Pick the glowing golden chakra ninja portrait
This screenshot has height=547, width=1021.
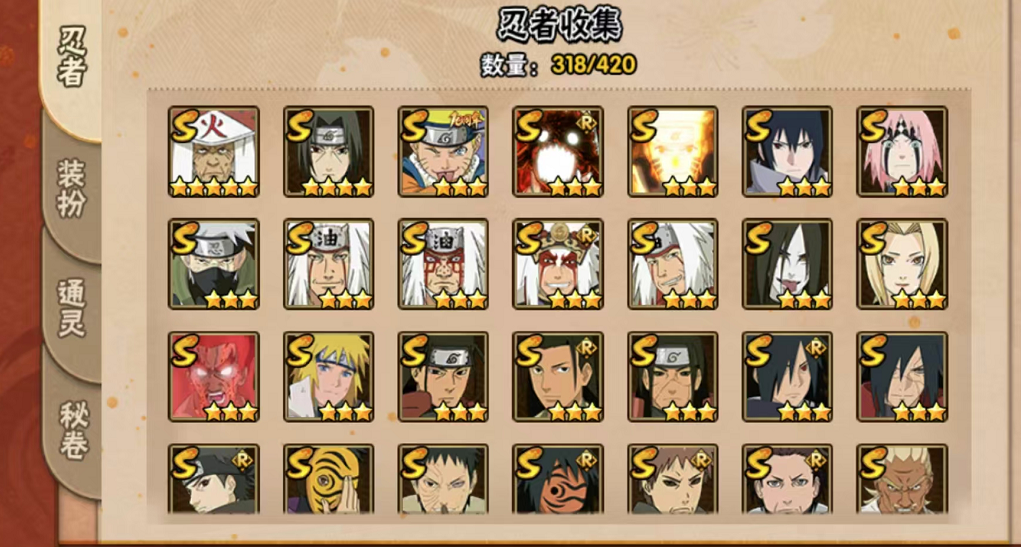click(x=673, y=151)
